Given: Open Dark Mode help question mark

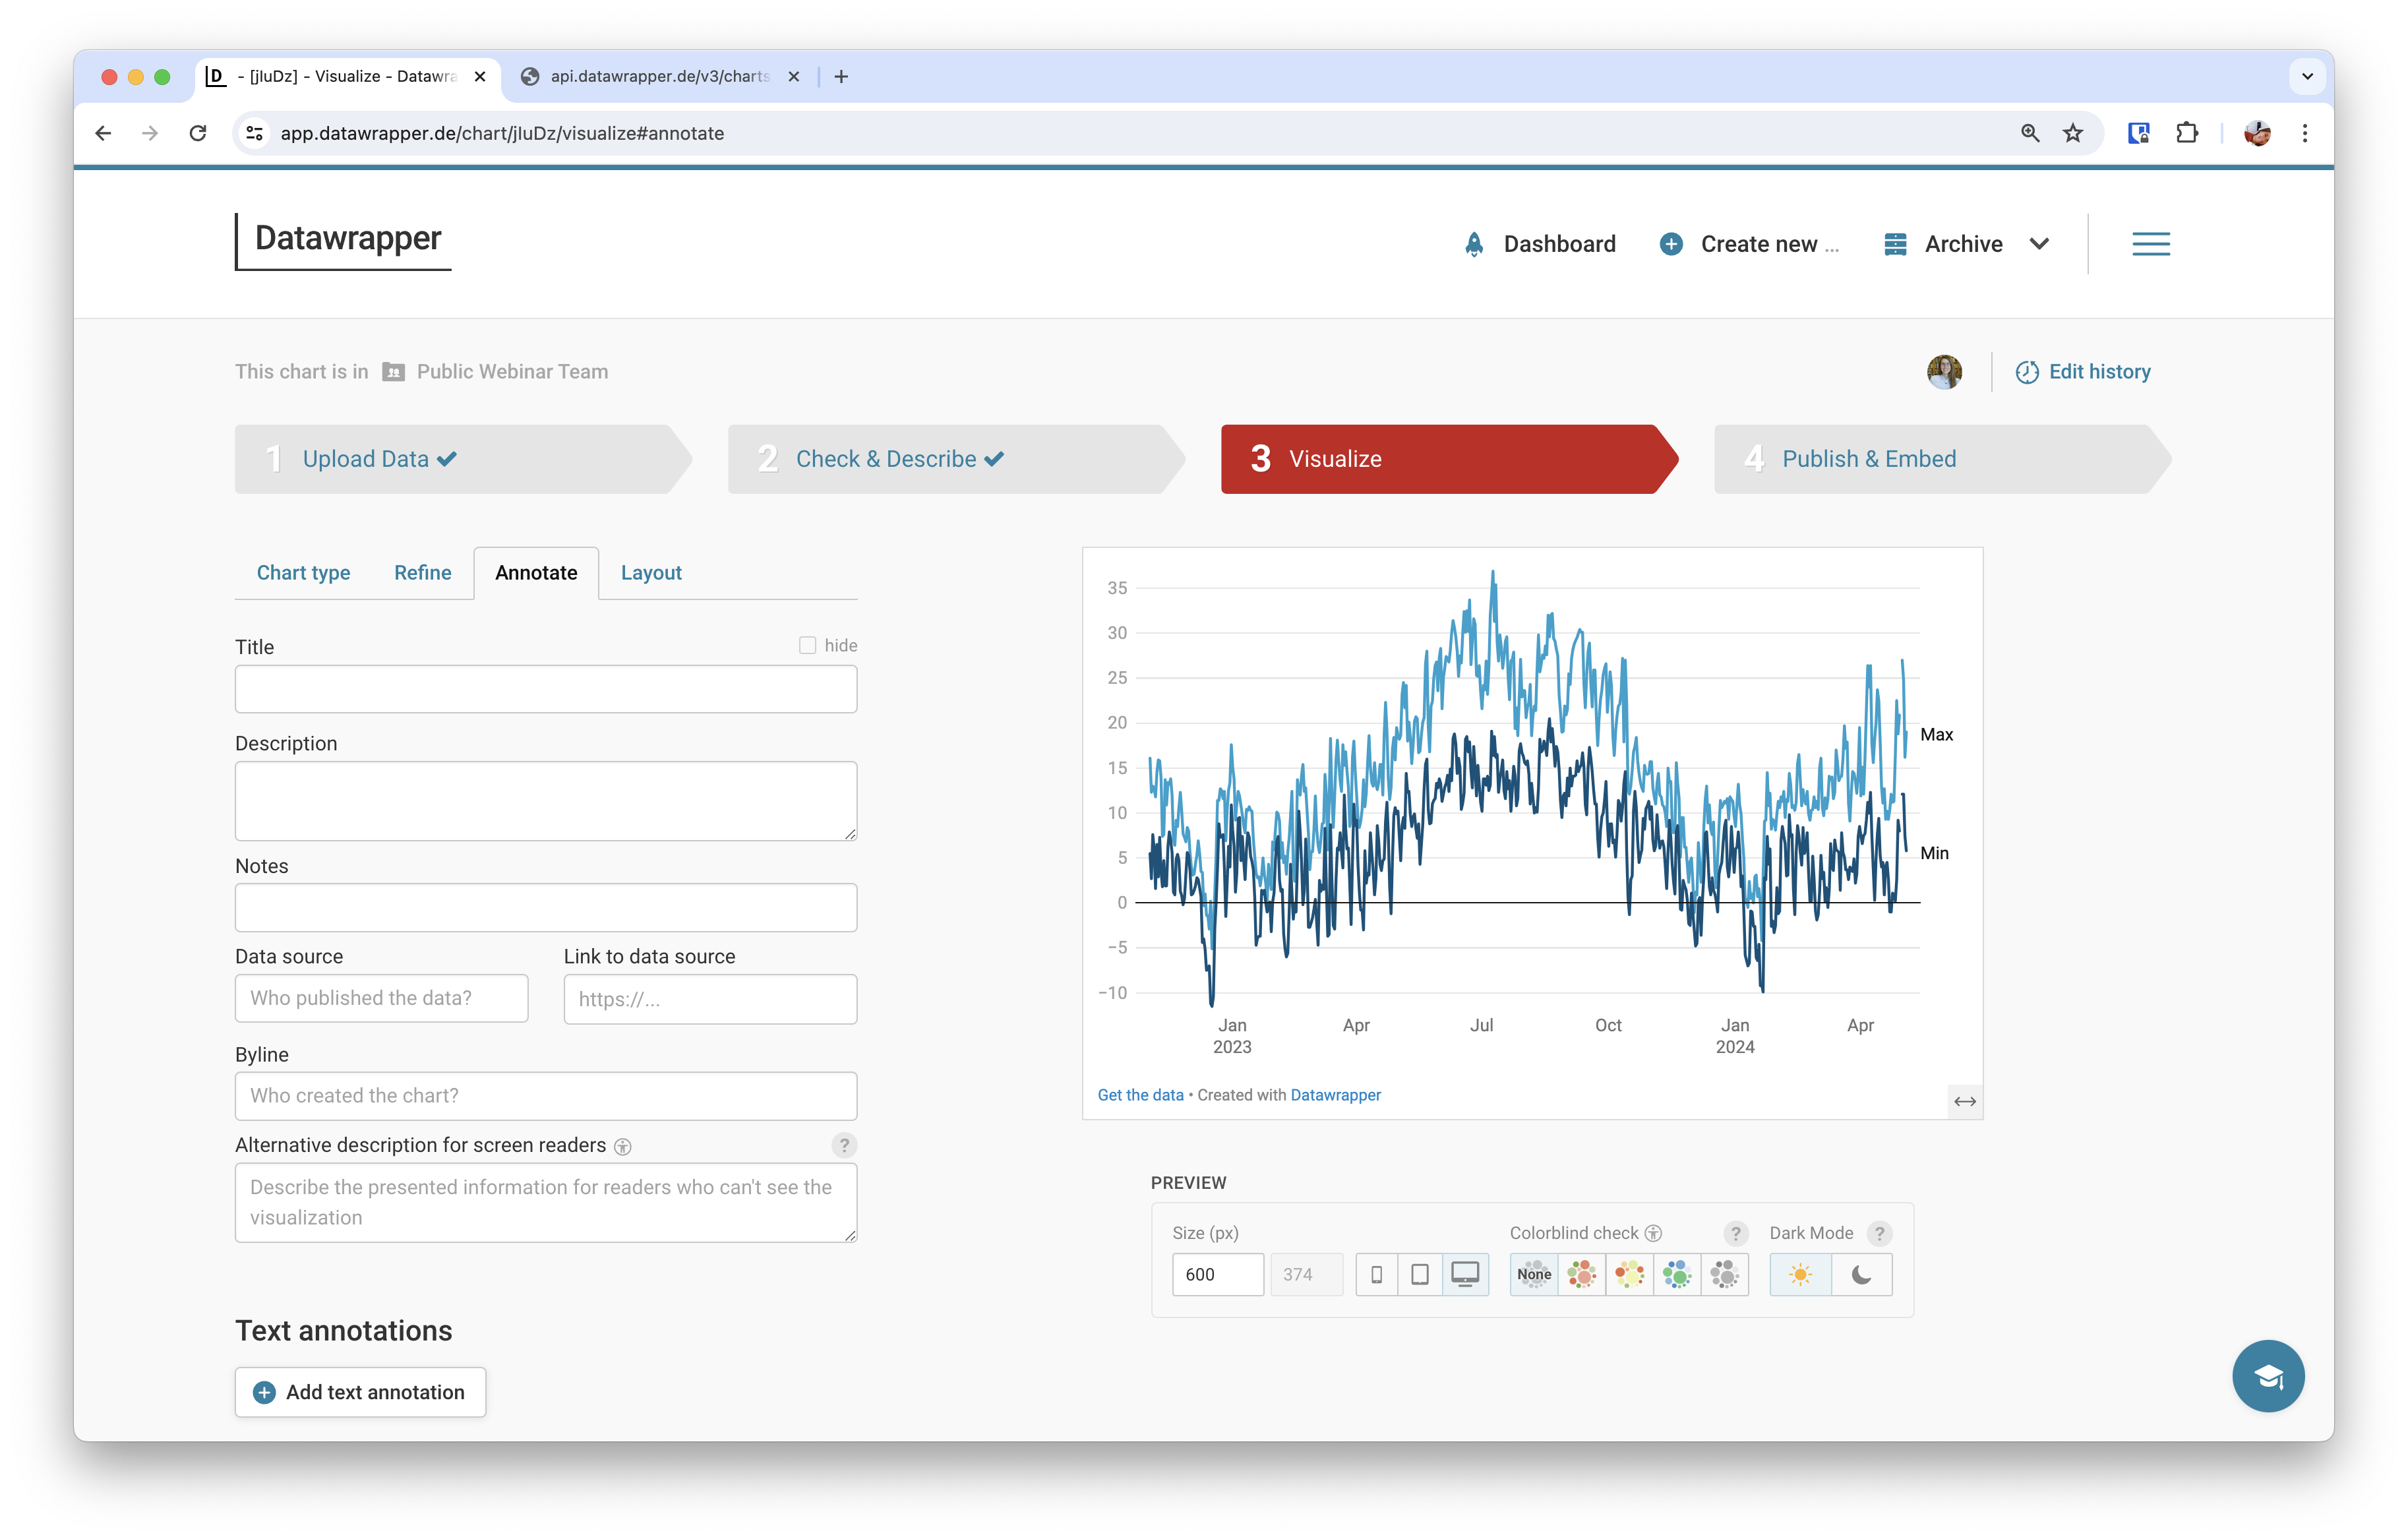Looking at the screenshot, I should coord(1879,1233).
